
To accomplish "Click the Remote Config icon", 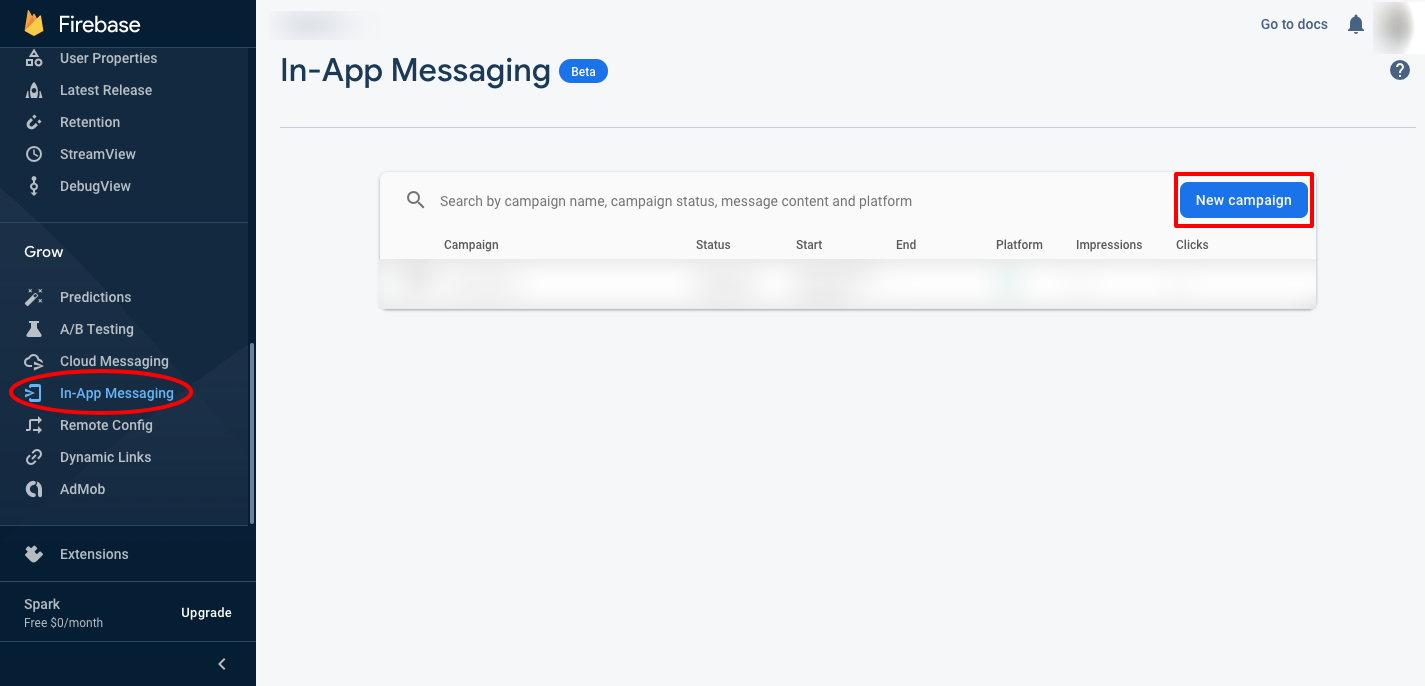I will pyautogui.click(x=34, y=425).
